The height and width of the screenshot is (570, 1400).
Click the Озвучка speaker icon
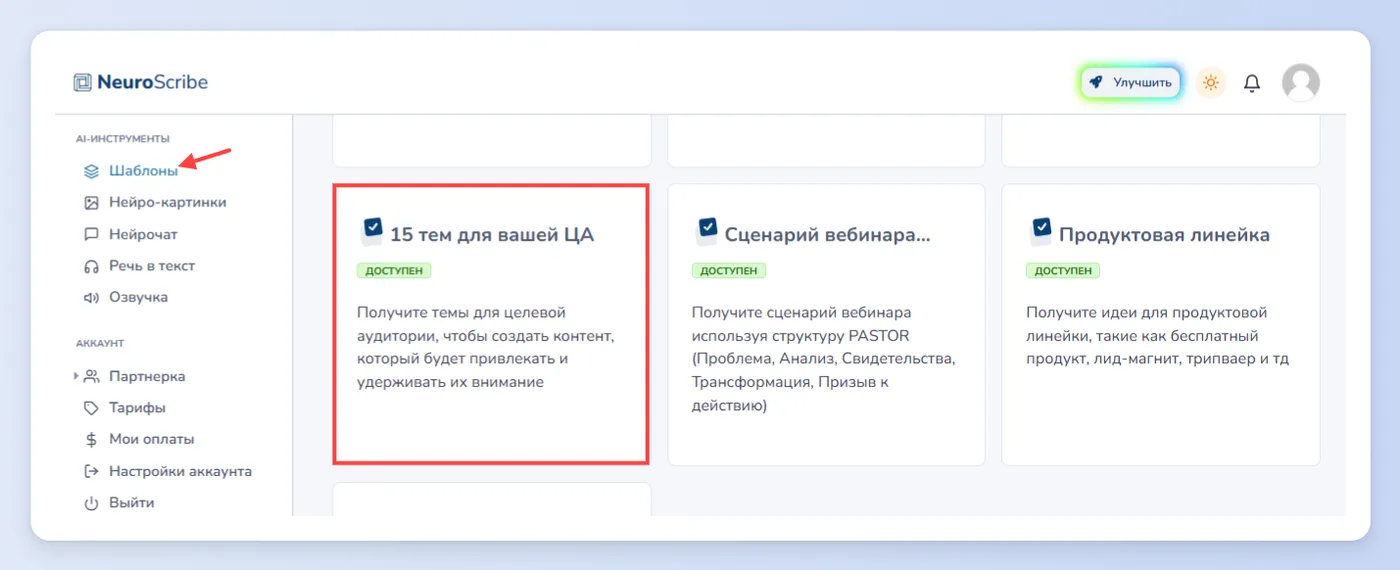91,298
